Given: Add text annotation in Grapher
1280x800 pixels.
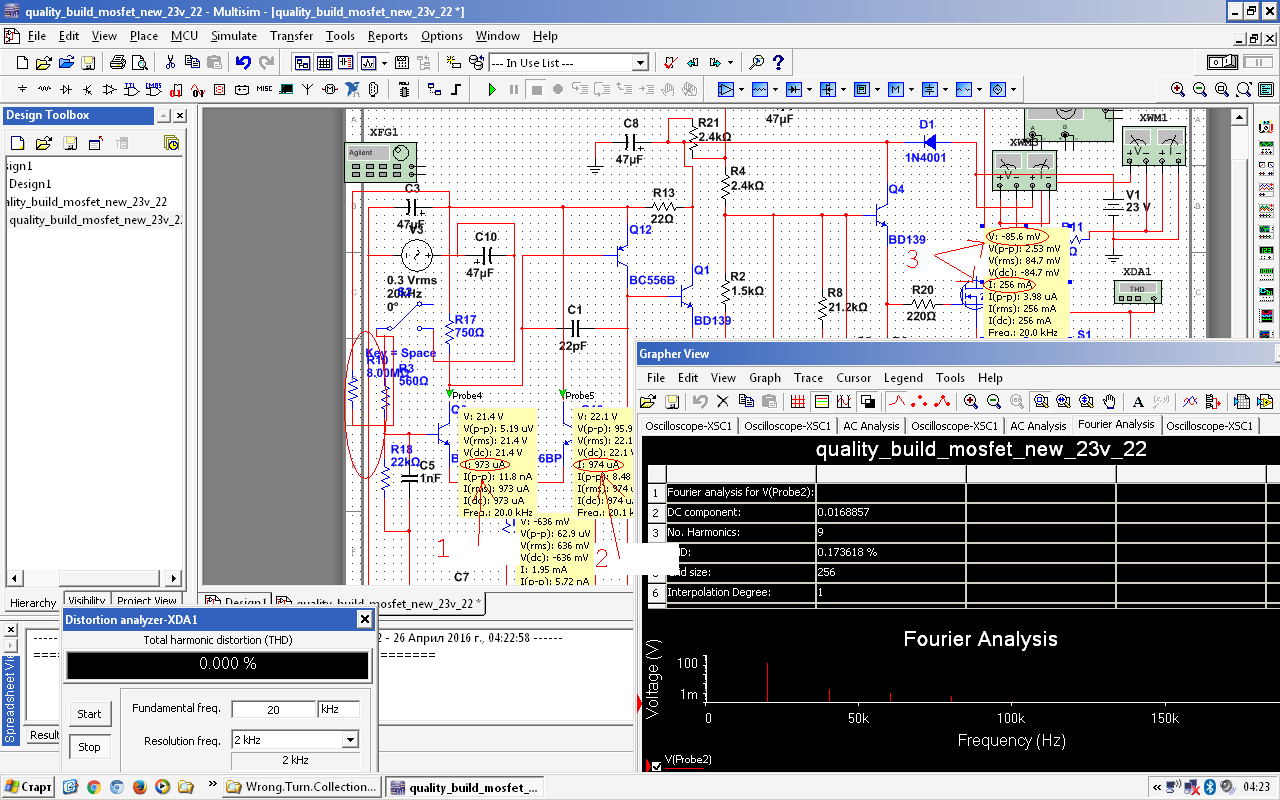Looking at the screenshot, I should point(1138,401).
